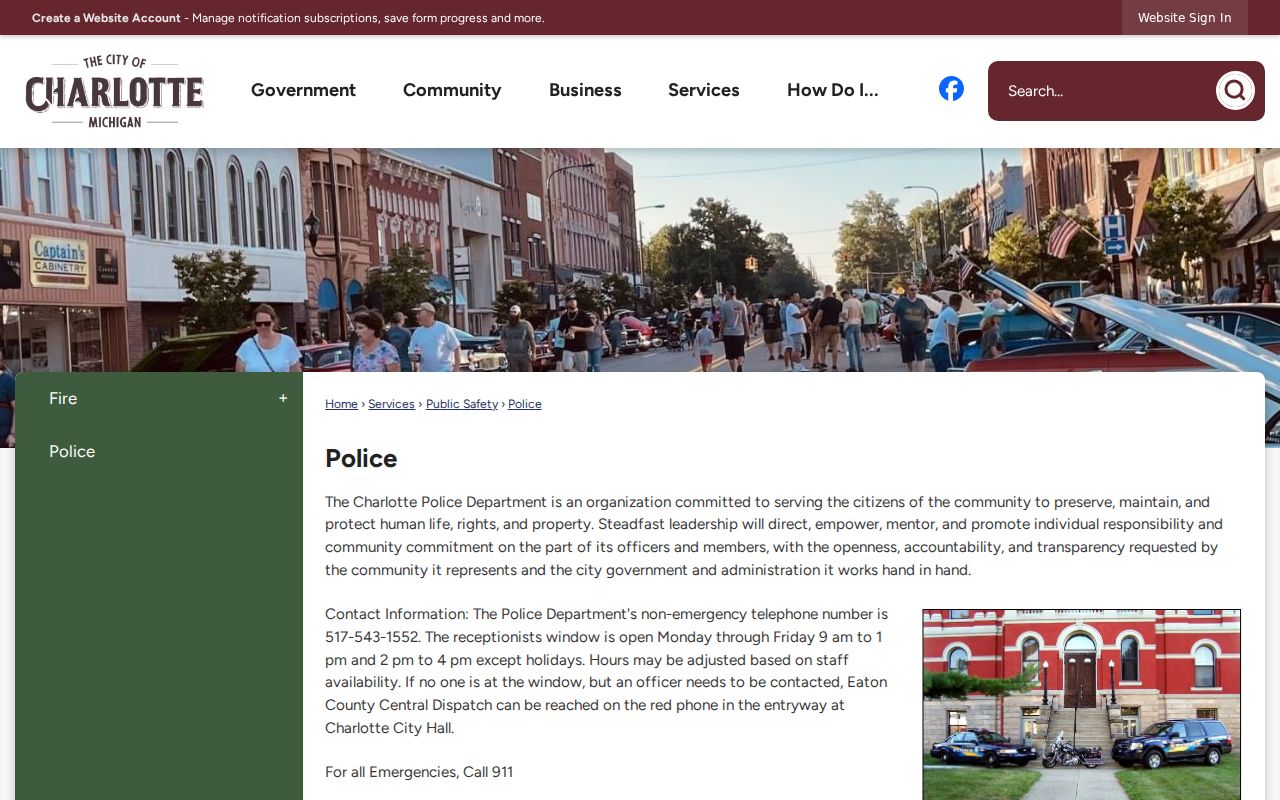This screenshot has height=800, width=1280.
Task: Open the Services menu
Action: coord(704,90)
